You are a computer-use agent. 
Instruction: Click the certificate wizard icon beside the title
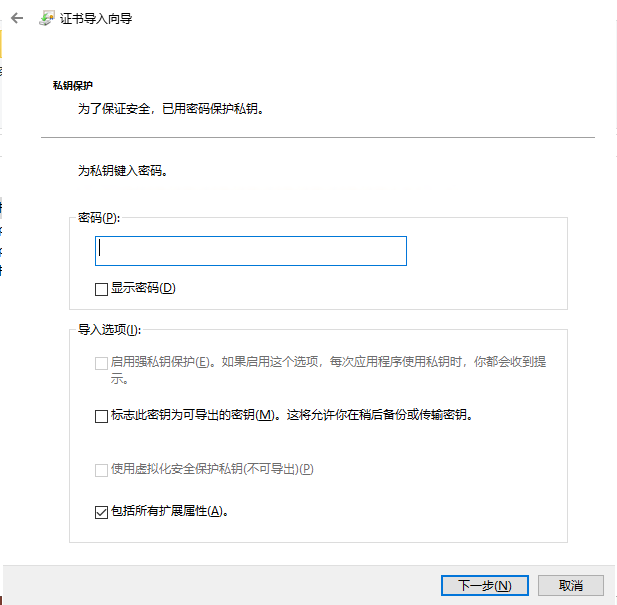[x=47, y=18]
